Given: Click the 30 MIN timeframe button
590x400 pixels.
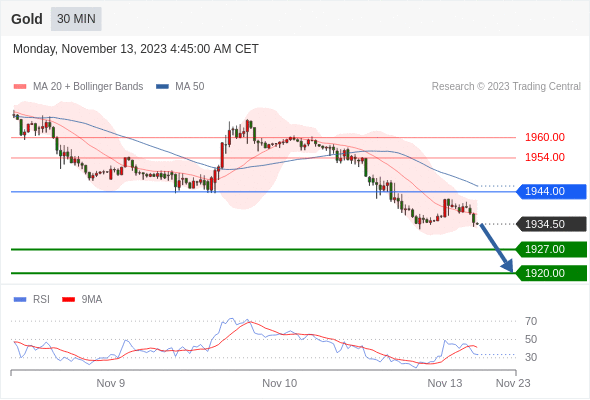Looking at the screenshot, I should click(x=76, y=19).
